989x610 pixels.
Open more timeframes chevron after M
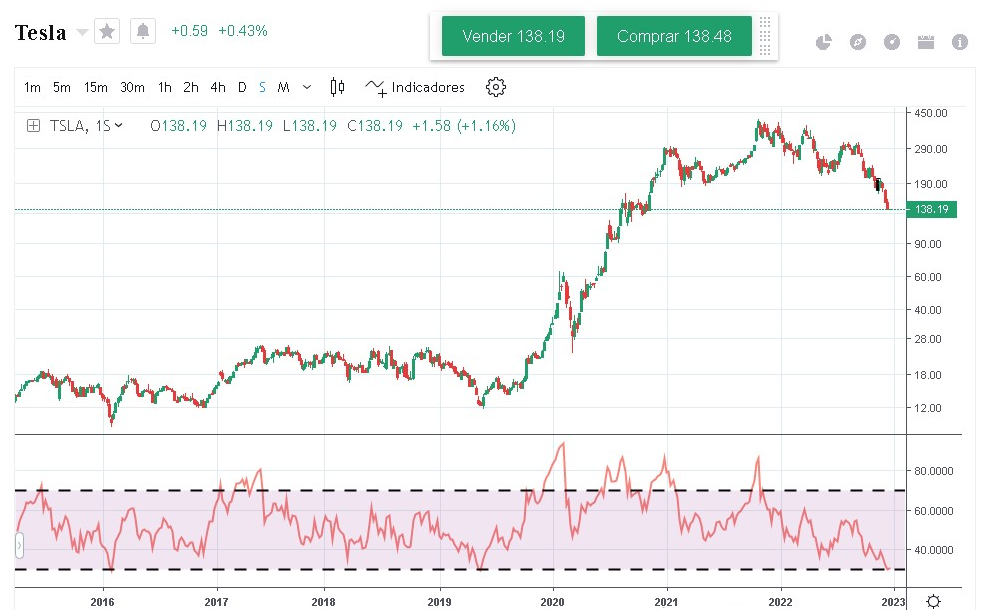306,87
